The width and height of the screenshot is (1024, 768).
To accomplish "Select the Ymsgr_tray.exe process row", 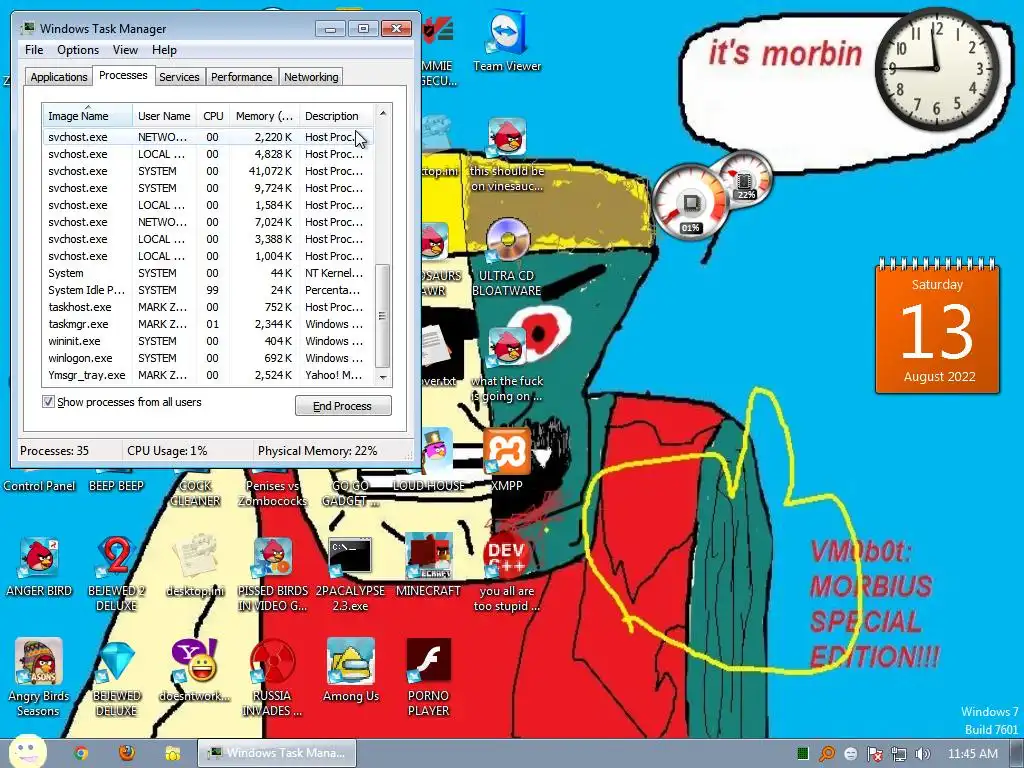I will 208,375.
